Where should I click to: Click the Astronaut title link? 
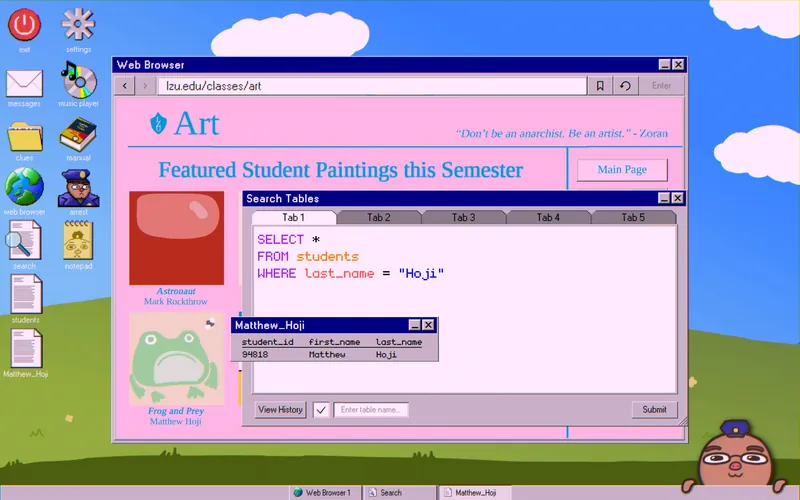click(176, 291)
